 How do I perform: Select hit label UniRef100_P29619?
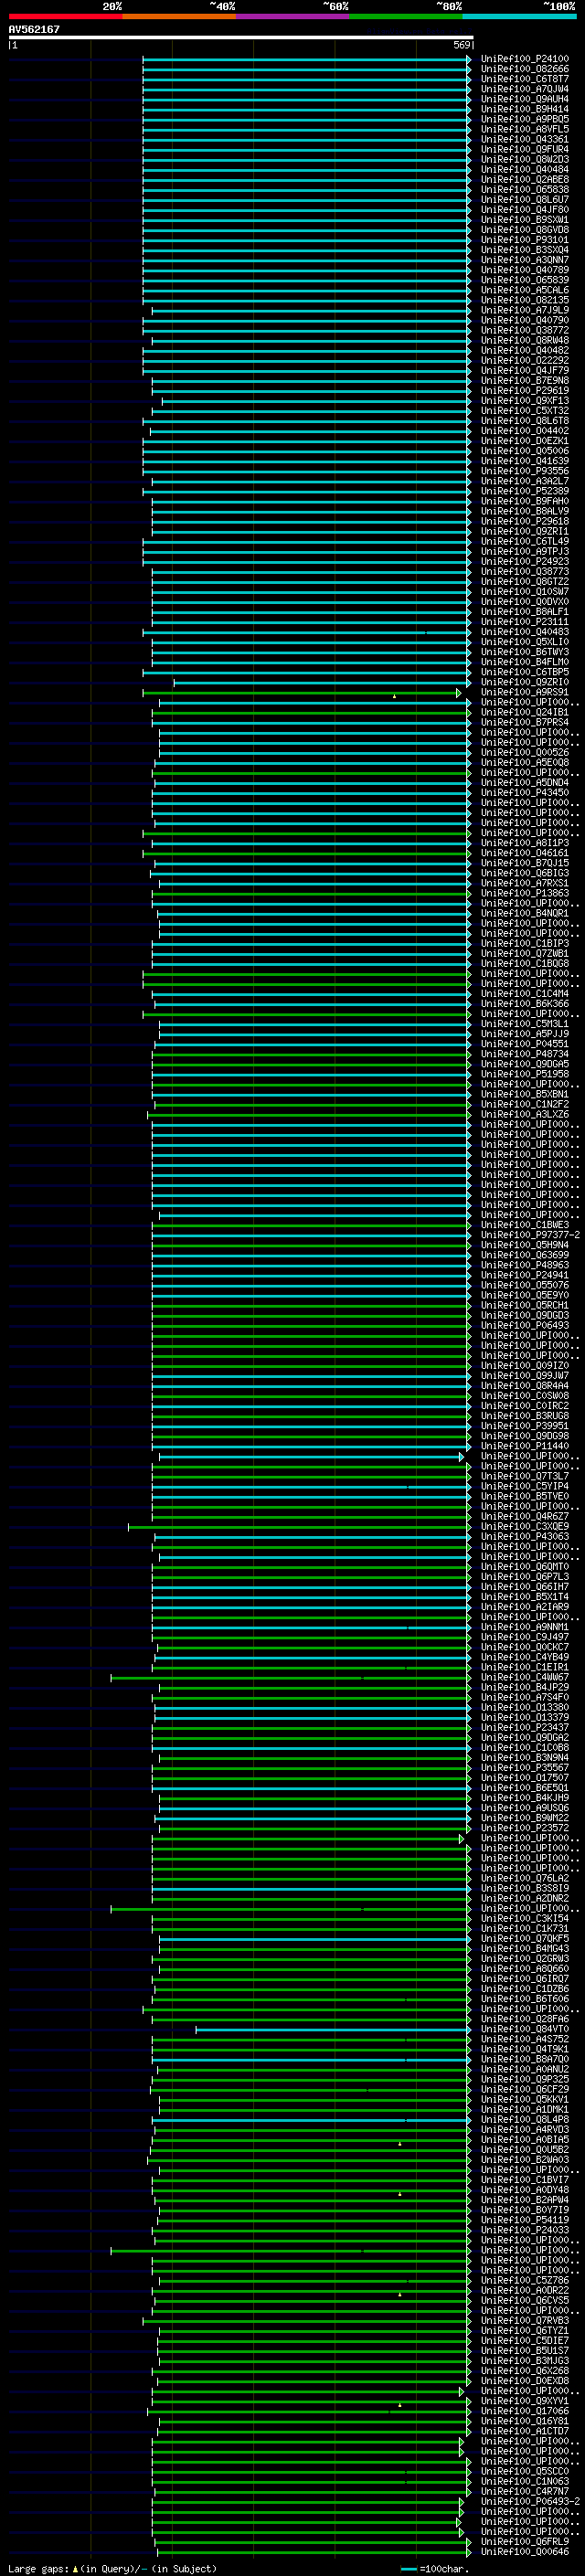tap(525, 391)
